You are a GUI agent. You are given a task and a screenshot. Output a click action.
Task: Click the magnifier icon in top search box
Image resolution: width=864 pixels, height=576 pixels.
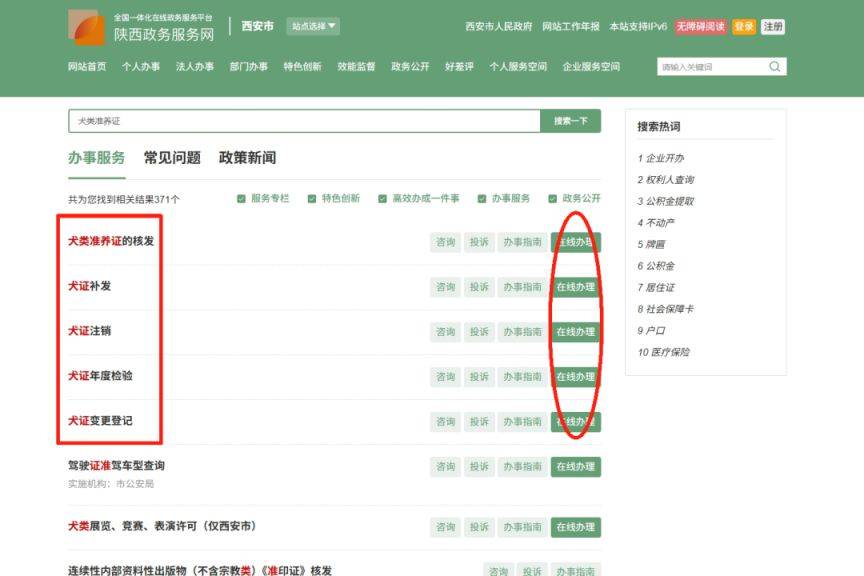(774, 67)
